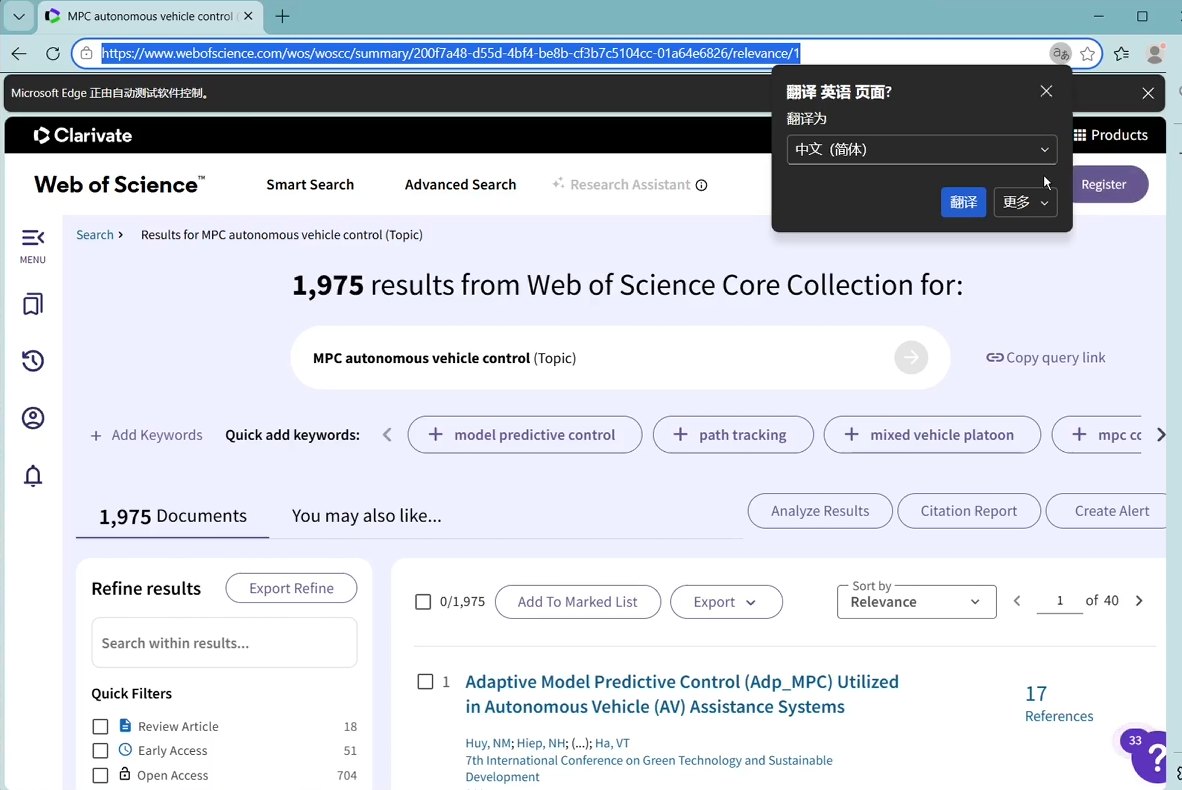Show previous quick add keywords
Image resolution: width=1182 pixels, height=790 pixels.
pyautogui.click(x=387, y=435)
